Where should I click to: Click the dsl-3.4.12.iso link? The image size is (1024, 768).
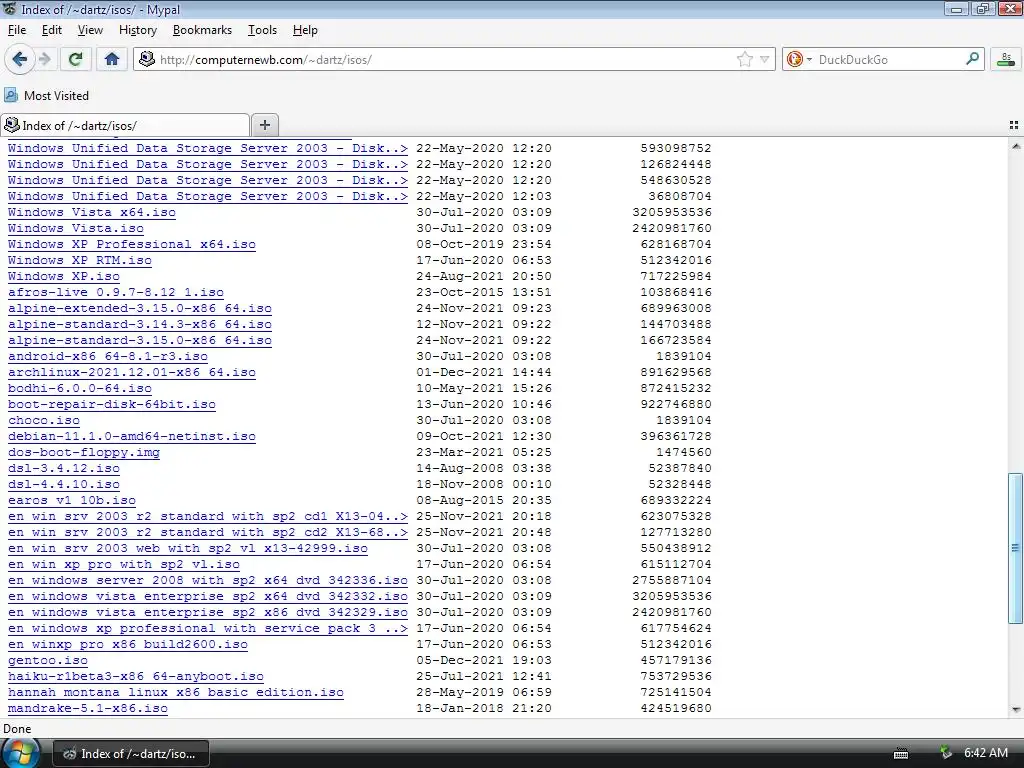click(64, 468)
